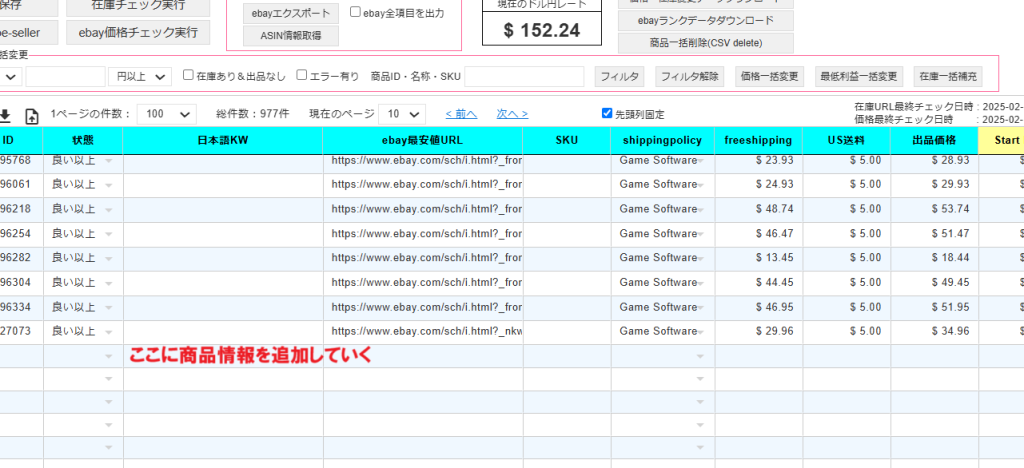
Task: Click the 日本語KW cell in the $ 29.93 row
Action: point(223,185)
